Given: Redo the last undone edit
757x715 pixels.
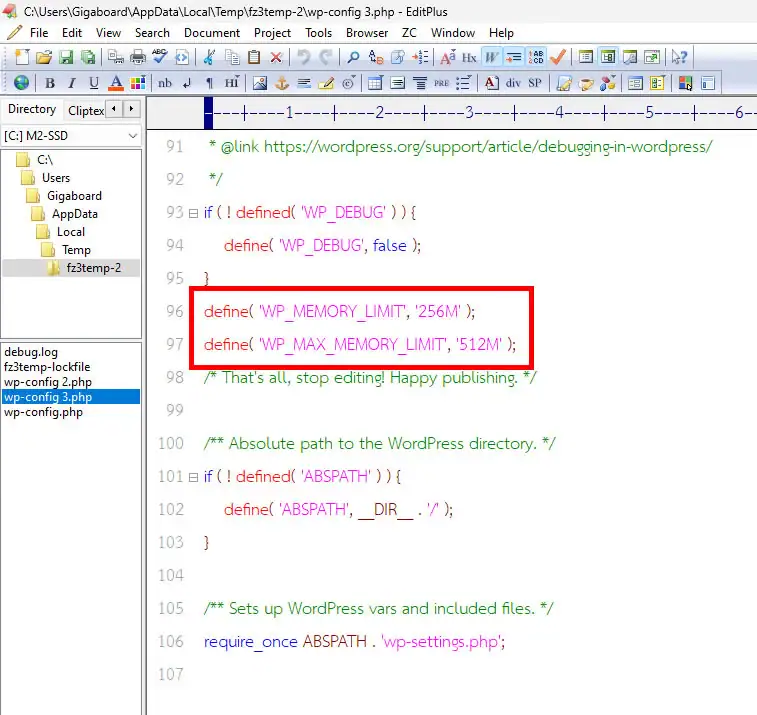Looking at the screenshot, I should pyautogui.click(x=326, y=57).
